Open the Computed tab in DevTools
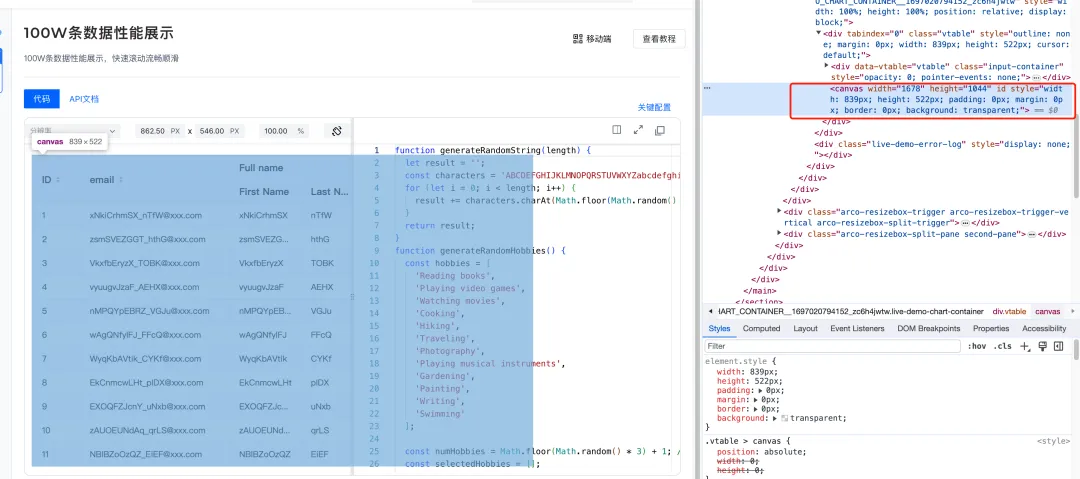Viewport: 1080px width, 479px height. click(x=761, y=328)
